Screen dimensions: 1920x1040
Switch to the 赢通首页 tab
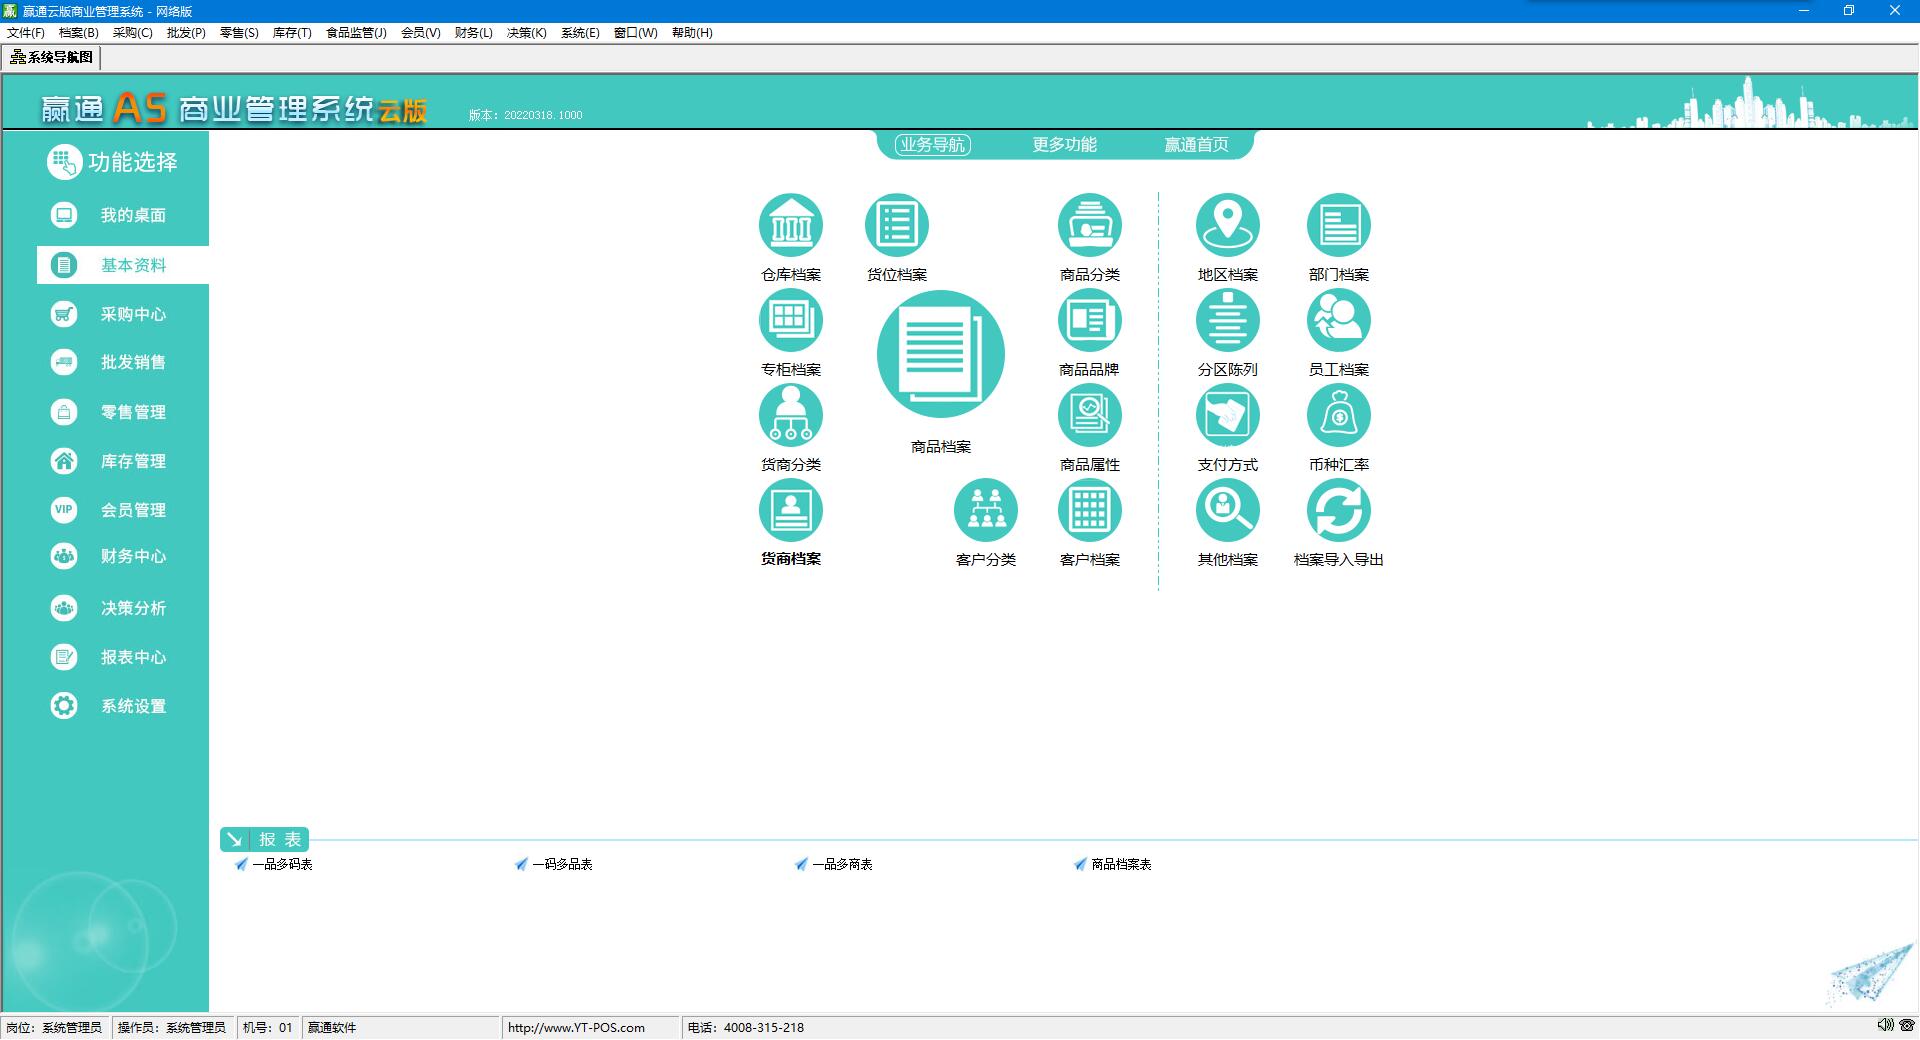1196,145
